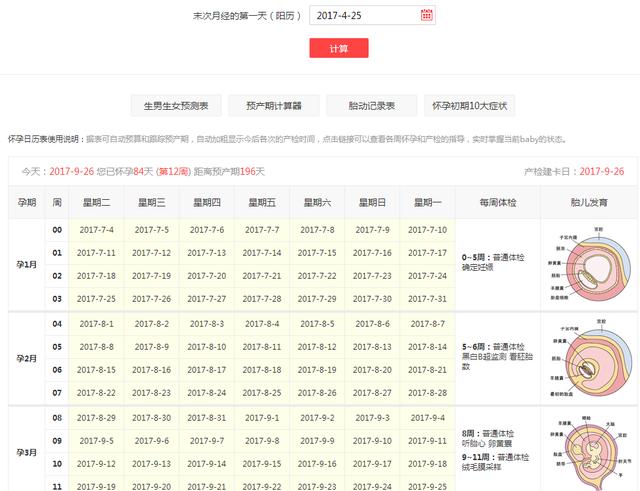This screenshot has height=491, width=640.
Task: Click the 2017-9-4 date cell
Action: (x=428, y=417)
